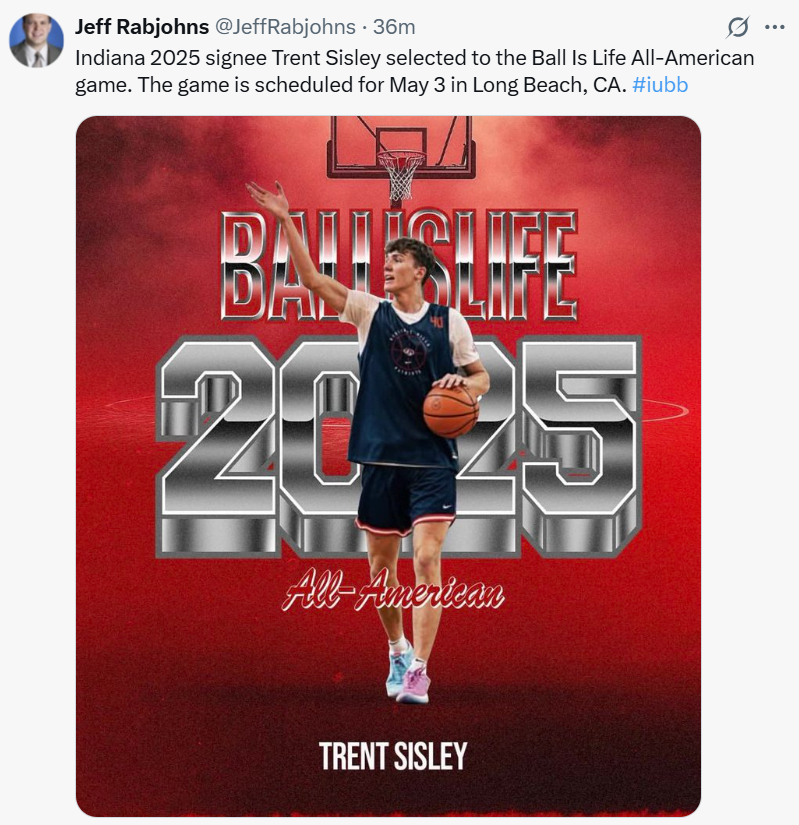Screen dimensions: 799x825
Task: Click the basketball in the player's hand
Action: 451,410
